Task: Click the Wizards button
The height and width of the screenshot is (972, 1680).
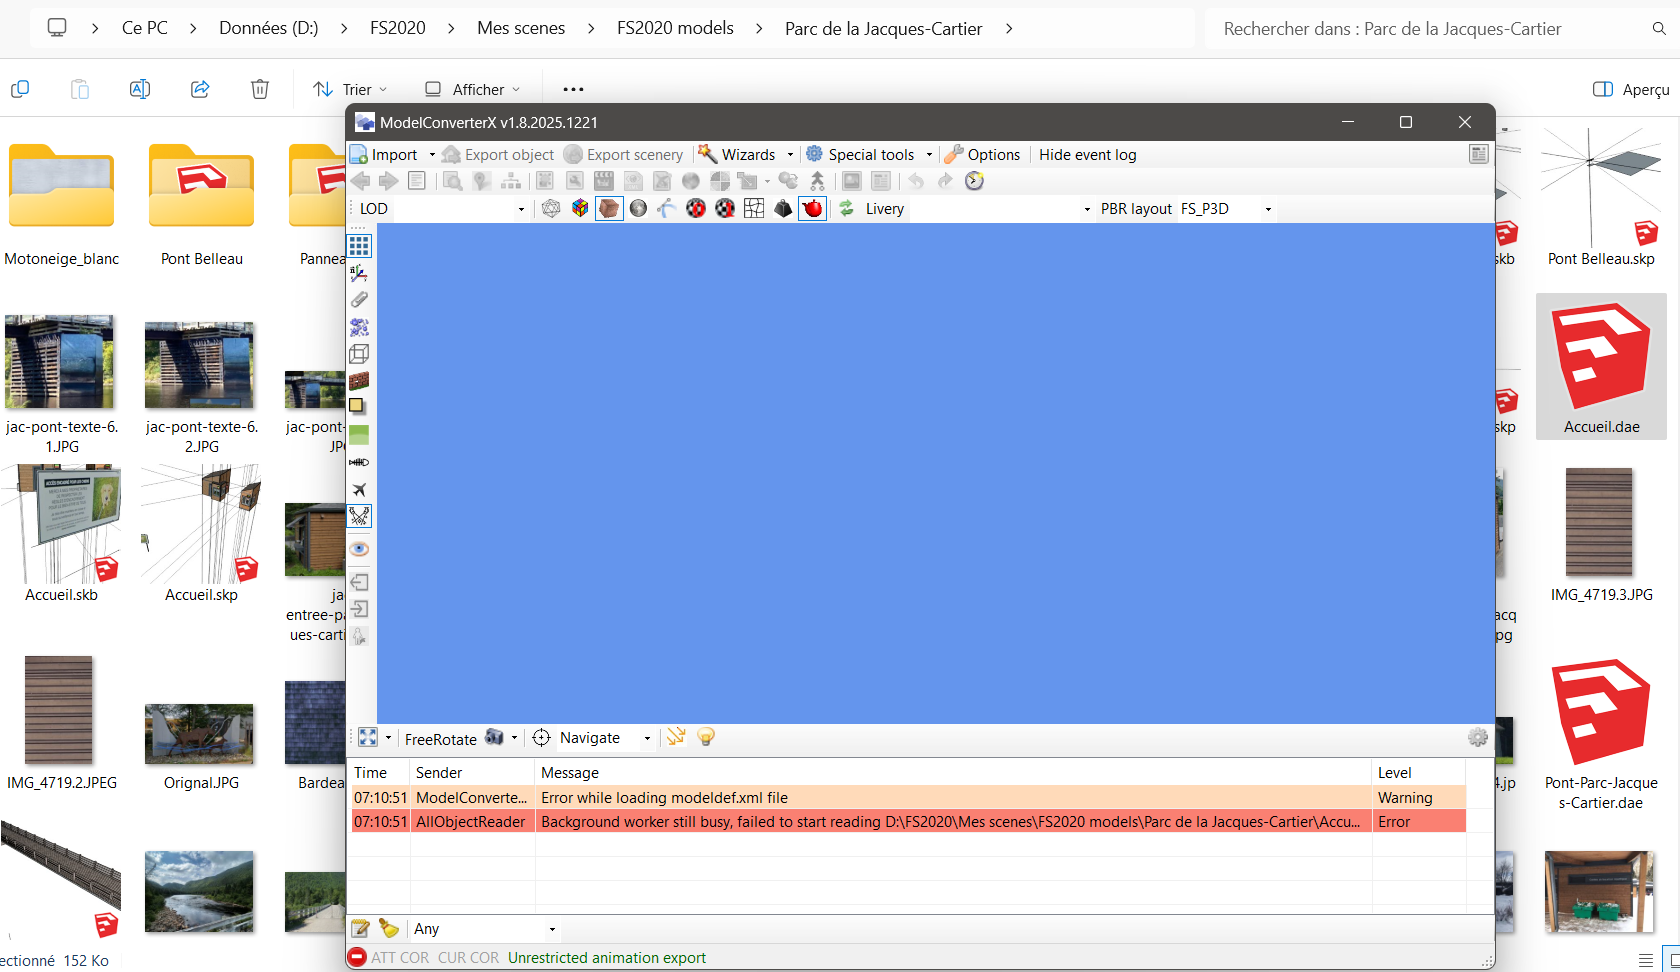Action: point(738,155)
